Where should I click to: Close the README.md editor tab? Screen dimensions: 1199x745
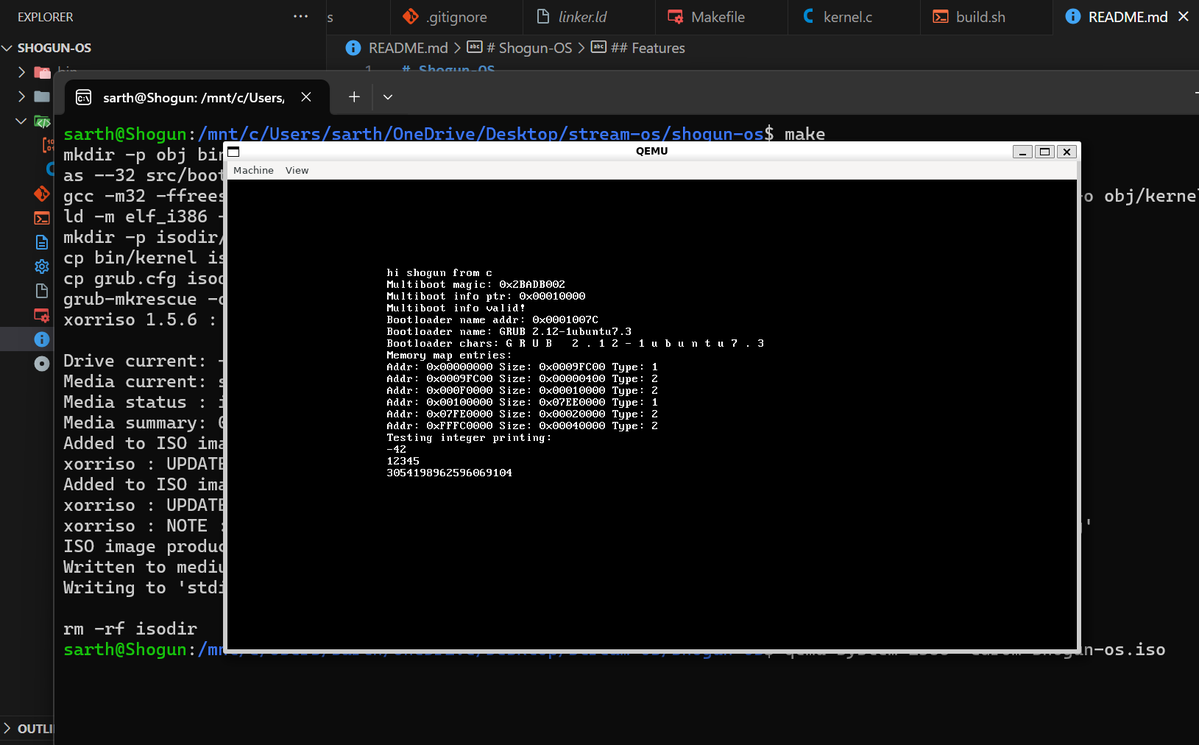pos(1183,16)
